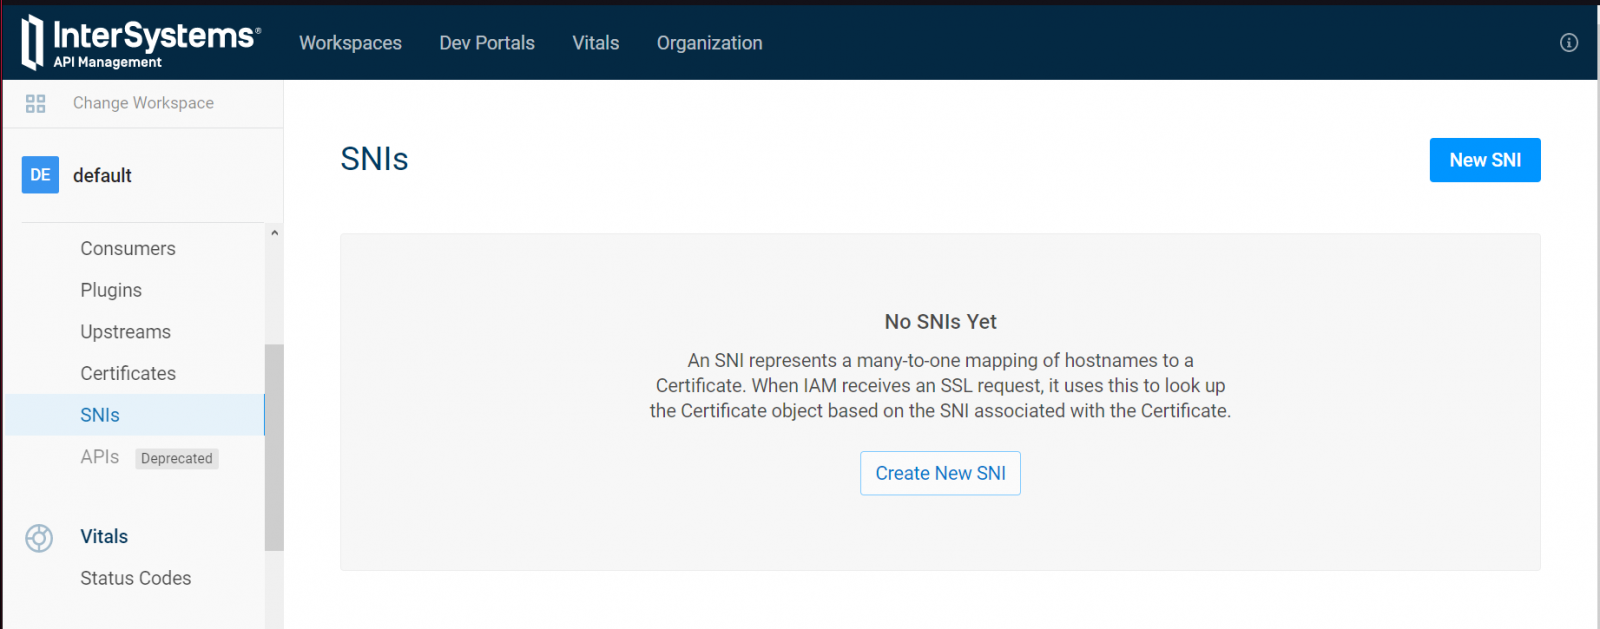Click the InterSystems API Management logo
The width and height of the screenshot is (1600, 629).
(x=141, y=43)
